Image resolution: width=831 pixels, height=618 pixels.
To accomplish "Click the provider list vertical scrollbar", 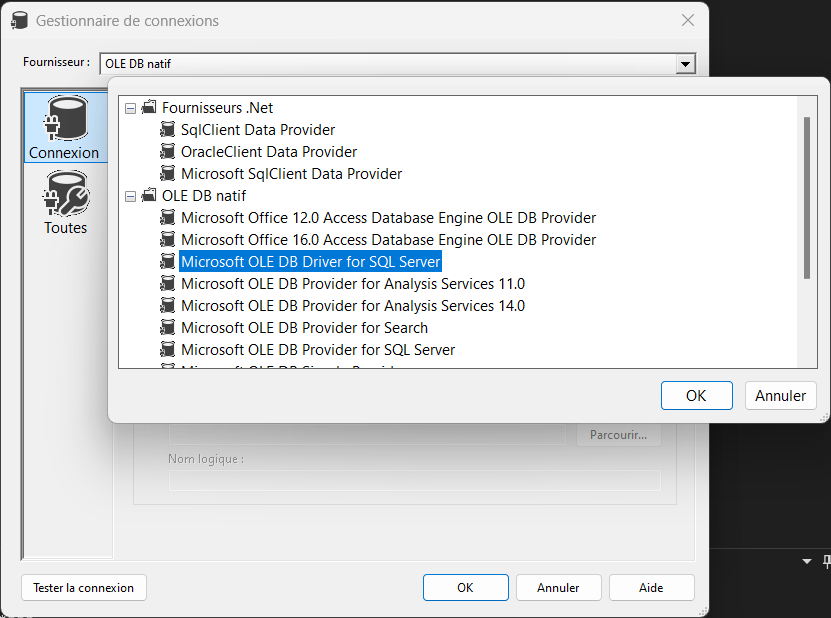I will (807, 198).
